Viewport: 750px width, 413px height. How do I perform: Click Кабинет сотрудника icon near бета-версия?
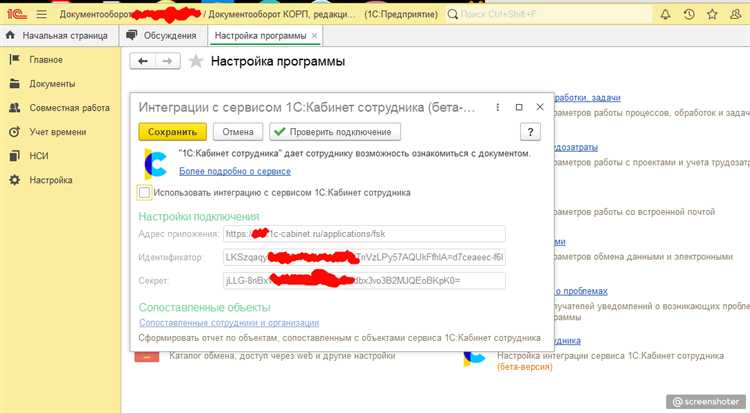[474, 358]
